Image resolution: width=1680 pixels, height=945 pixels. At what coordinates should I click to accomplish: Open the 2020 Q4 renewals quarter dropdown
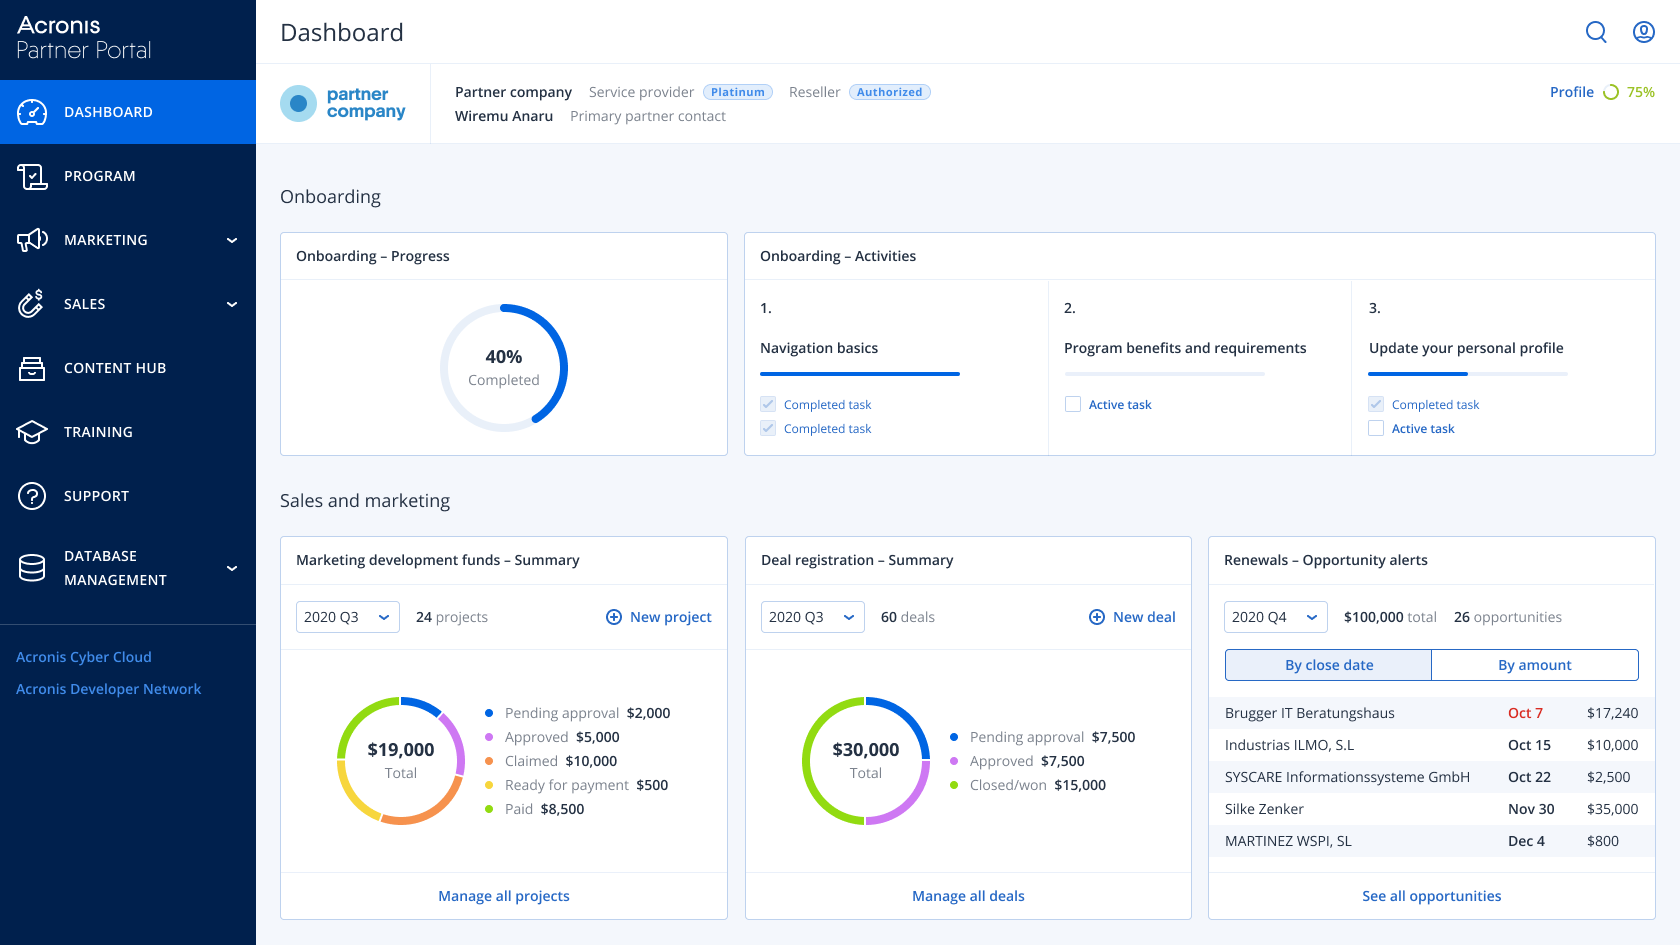[1275, 617]
